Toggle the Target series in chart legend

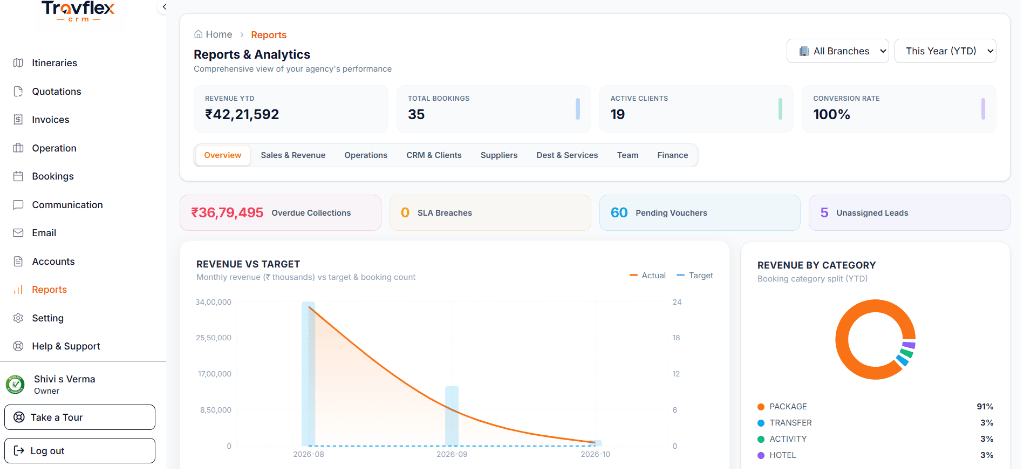695,276
